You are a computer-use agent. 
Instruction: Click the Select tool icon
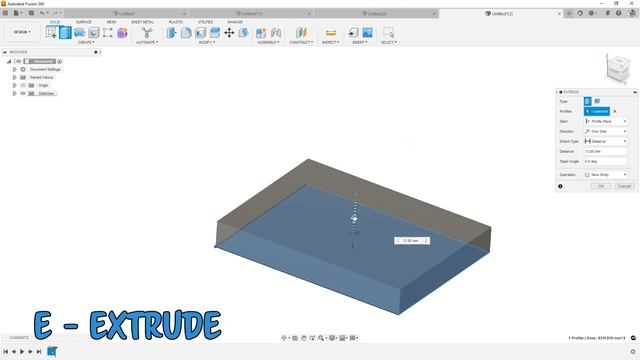coord(388,32)
